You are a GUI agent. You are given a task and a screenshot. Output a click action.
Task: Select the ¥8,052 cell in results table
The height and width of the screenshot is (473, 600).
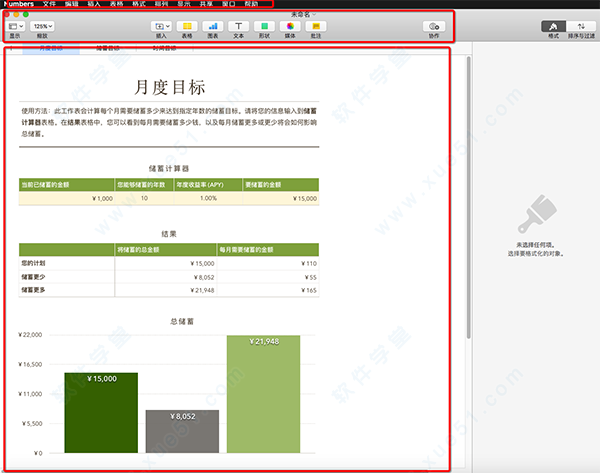[166, 277]
